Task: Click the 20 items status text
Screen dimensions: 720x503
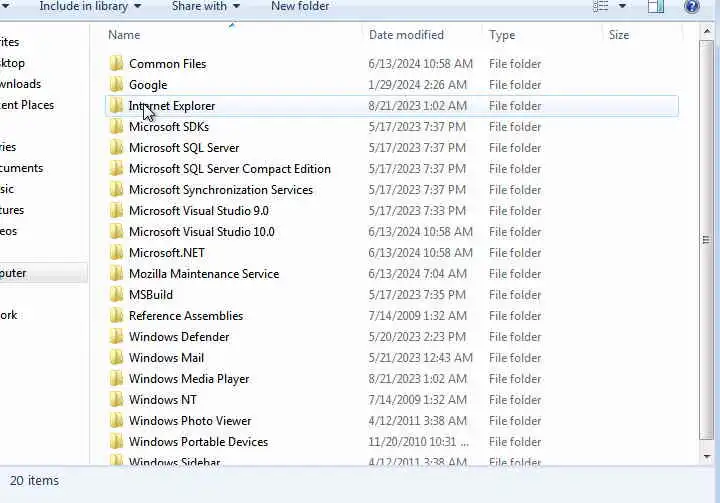Action: (x=34, y=480)
